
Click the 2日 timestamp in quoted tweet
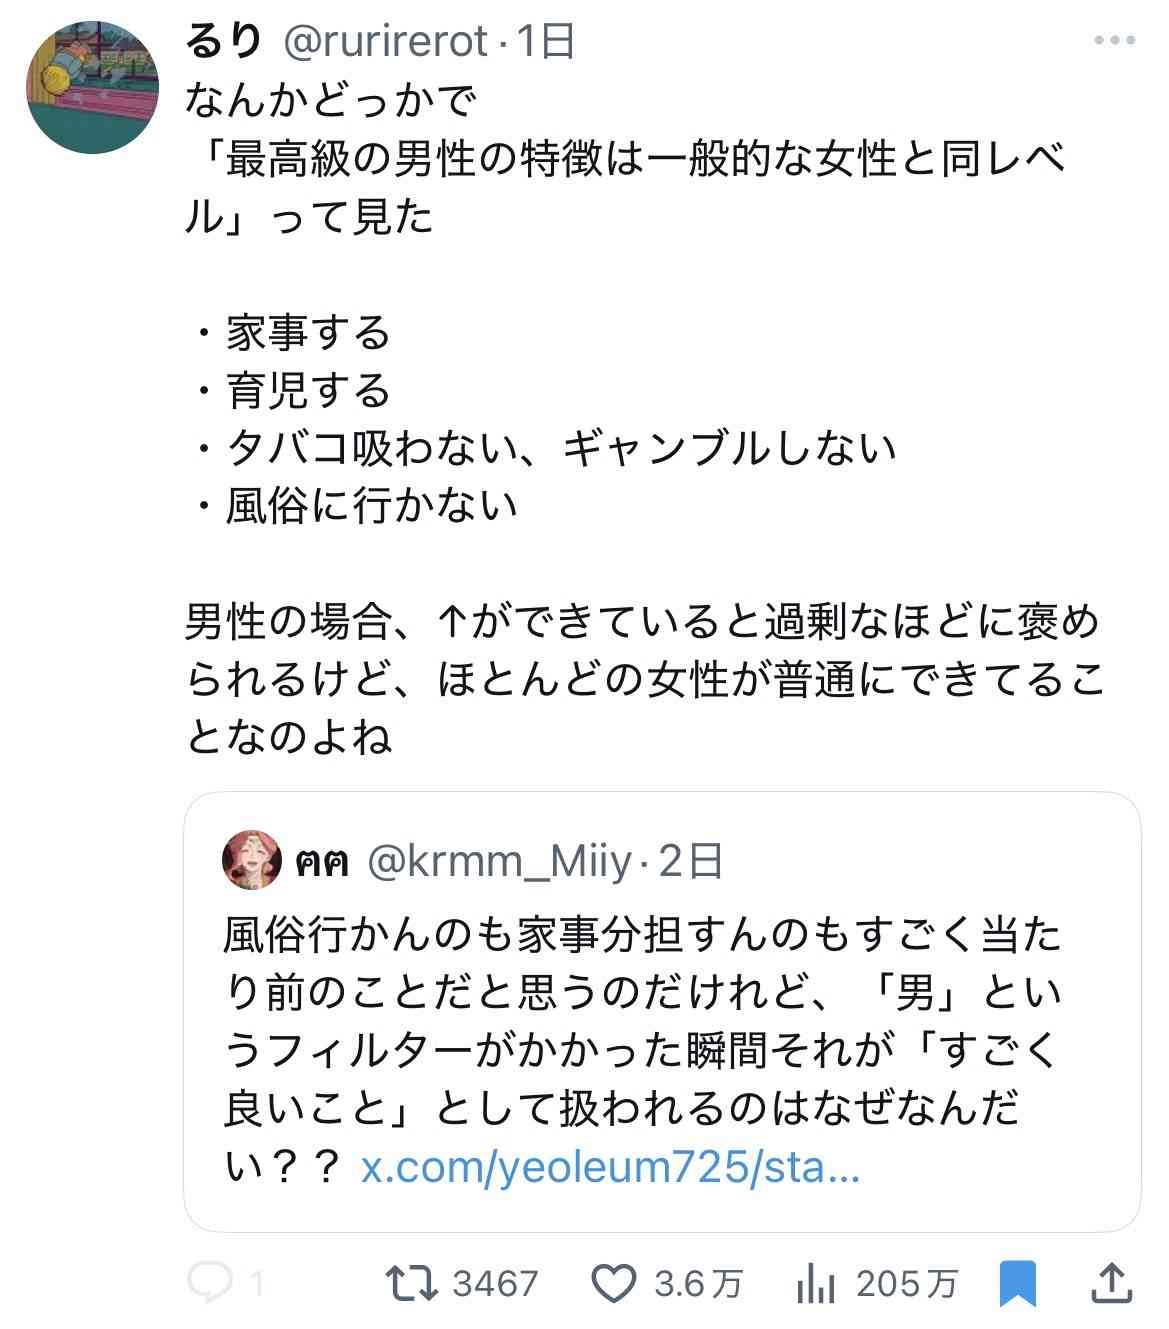point(691,860)
